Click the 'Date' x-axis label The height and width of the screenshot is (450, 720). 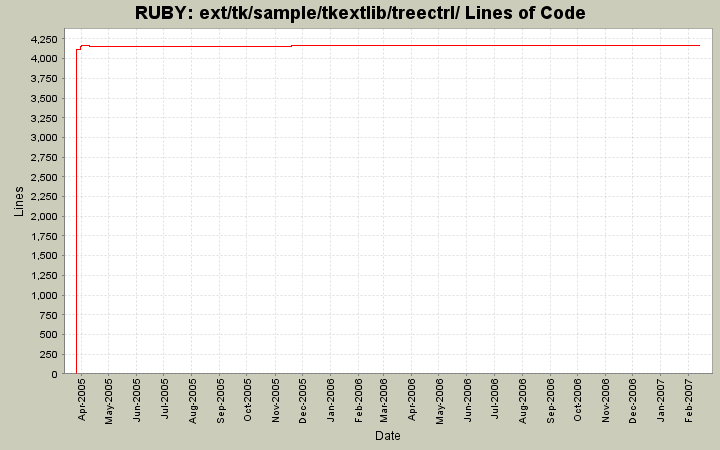(x=388, y=436)
